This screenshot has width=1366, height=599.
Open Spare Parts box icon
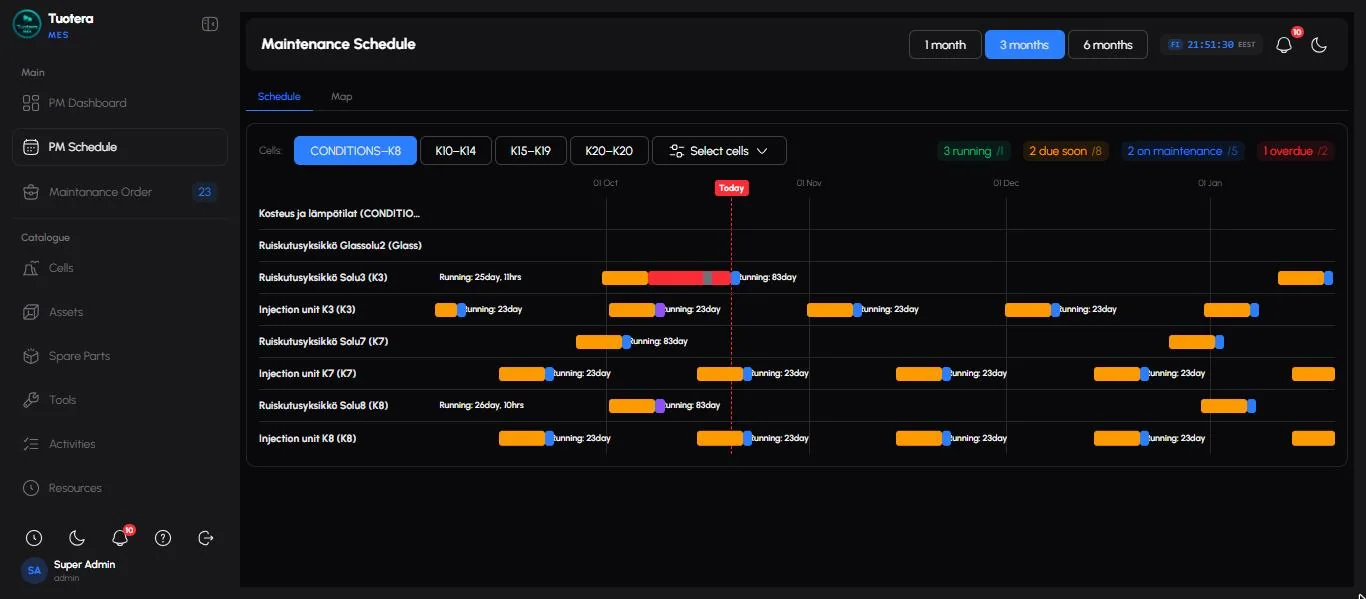pyautogui.click(x=31, y=356)
